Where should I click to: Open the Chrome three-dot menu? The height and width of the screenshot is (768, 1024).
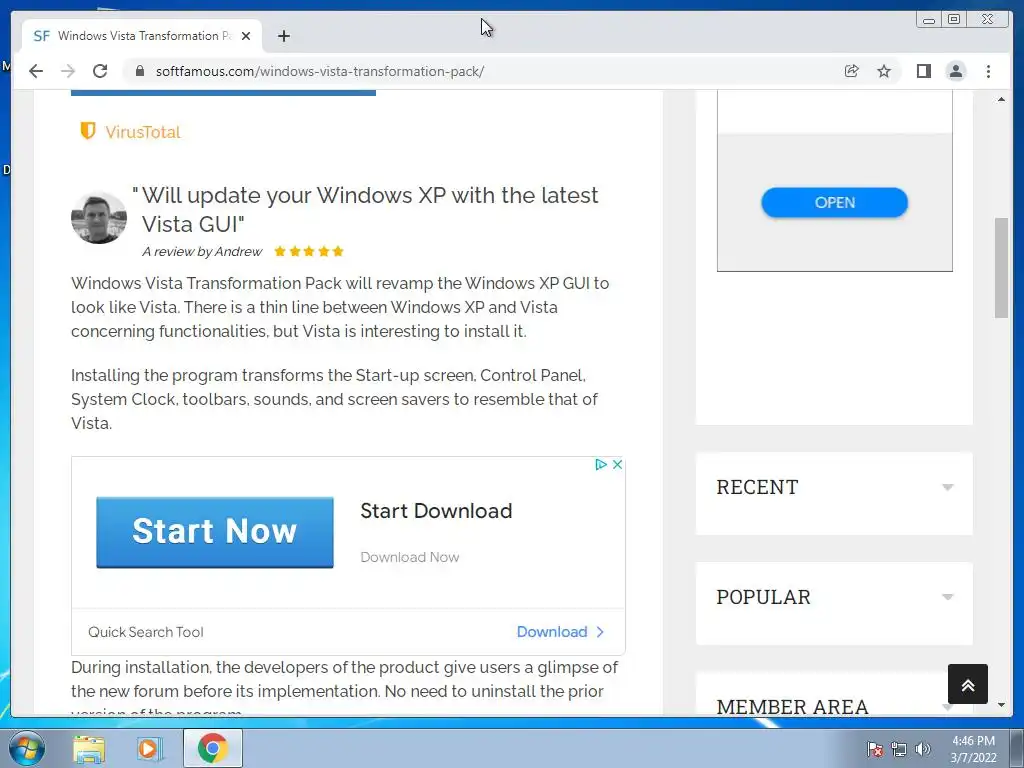pos(988,71)
